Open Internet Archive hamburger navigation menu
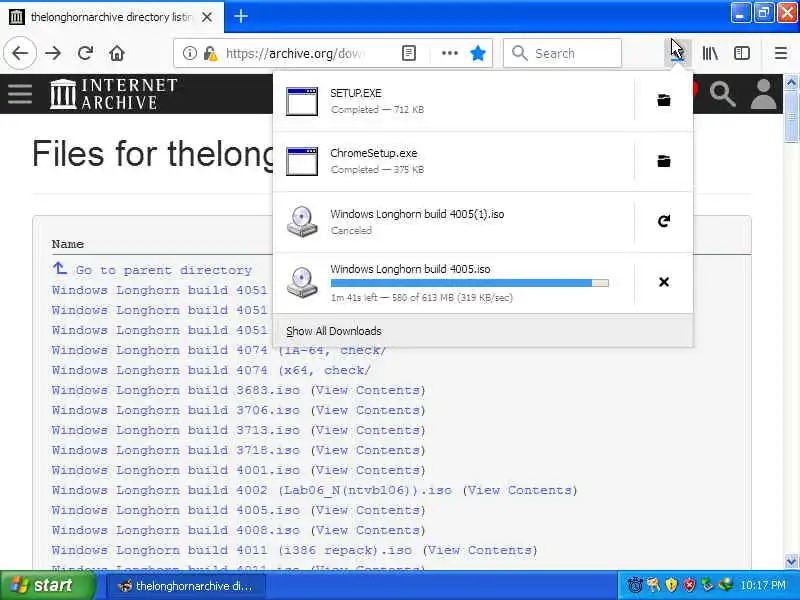The image size is (800, 600). (20, 94)
